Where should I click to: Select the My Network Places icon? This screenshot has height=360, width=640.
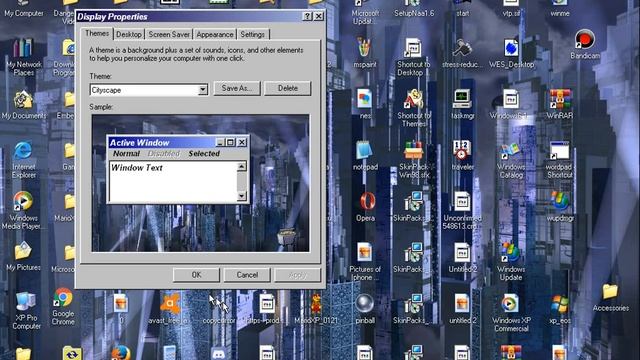(23, 57)
